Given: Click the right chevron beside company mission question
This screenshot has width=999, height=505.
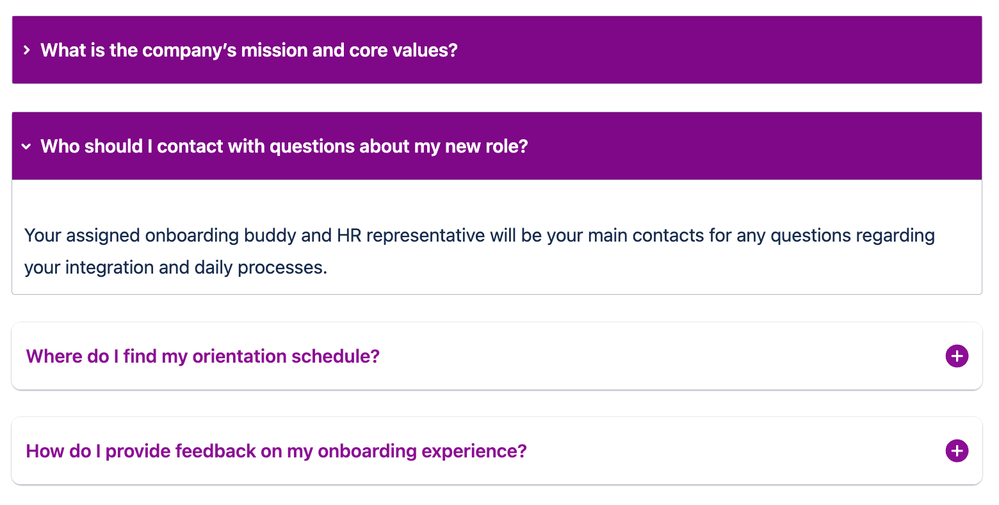Looking at the screenshot, I should tap(26, 50).
